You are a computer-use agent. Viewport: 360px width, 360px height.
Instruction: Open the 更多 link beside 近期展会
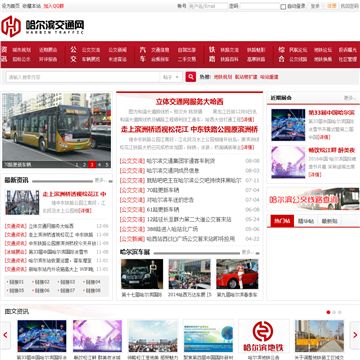pyautogui.click(x=350, y=98)
